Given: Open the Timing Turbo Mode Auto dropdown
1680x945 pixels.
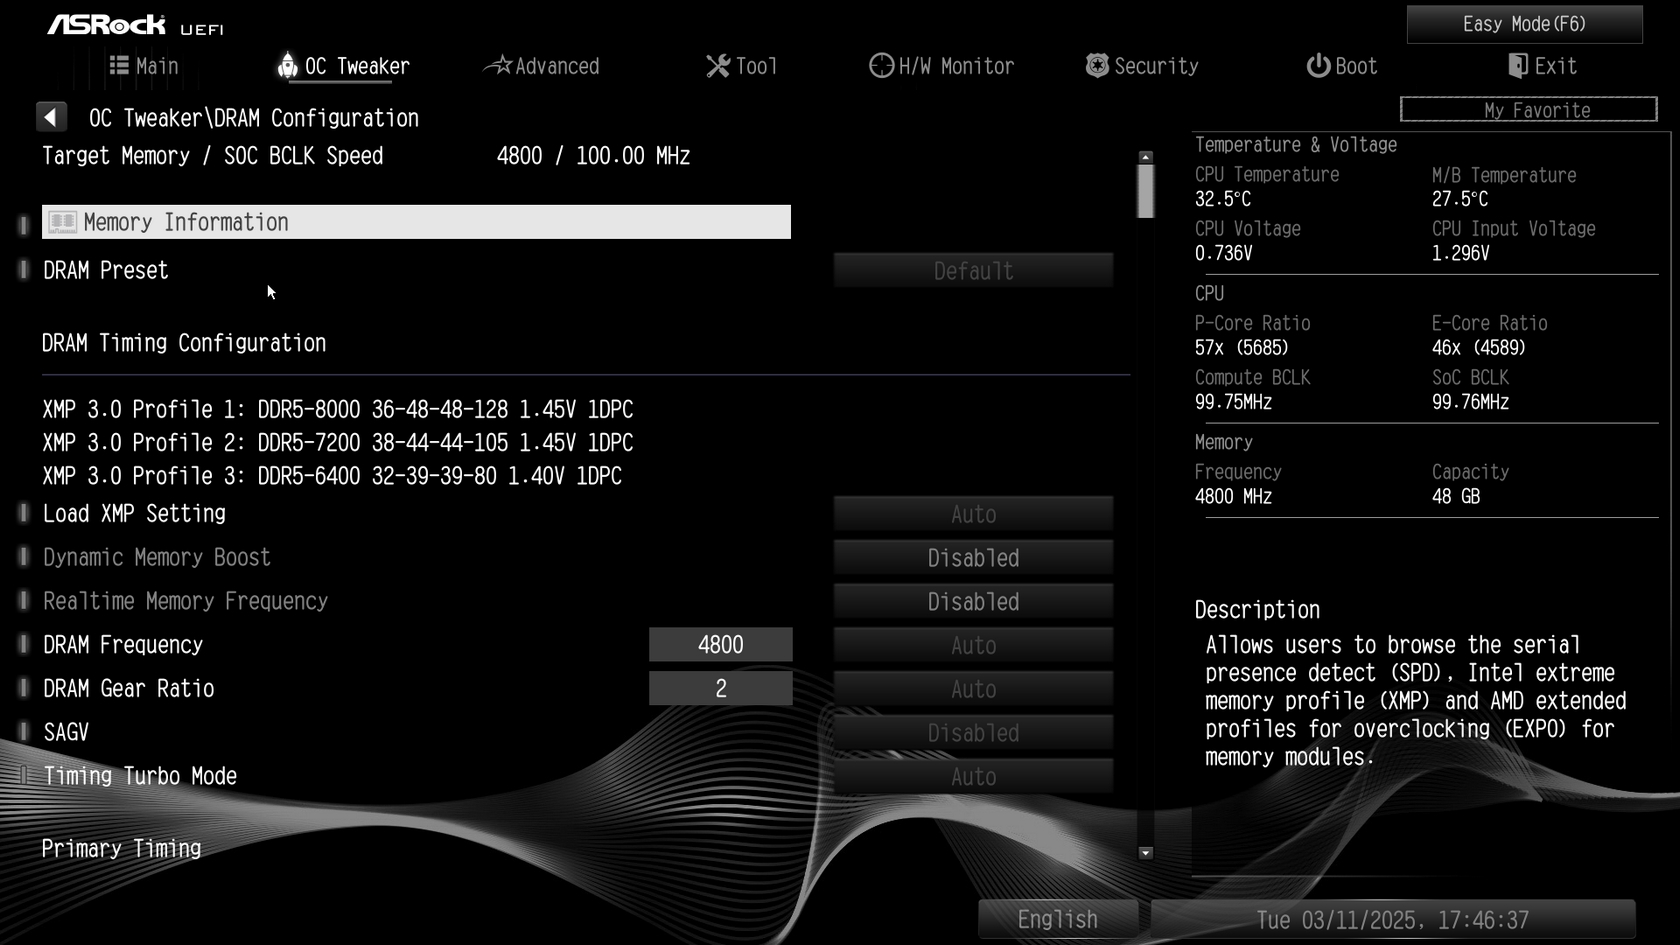Looking at the screenshot, I should 973,777.
